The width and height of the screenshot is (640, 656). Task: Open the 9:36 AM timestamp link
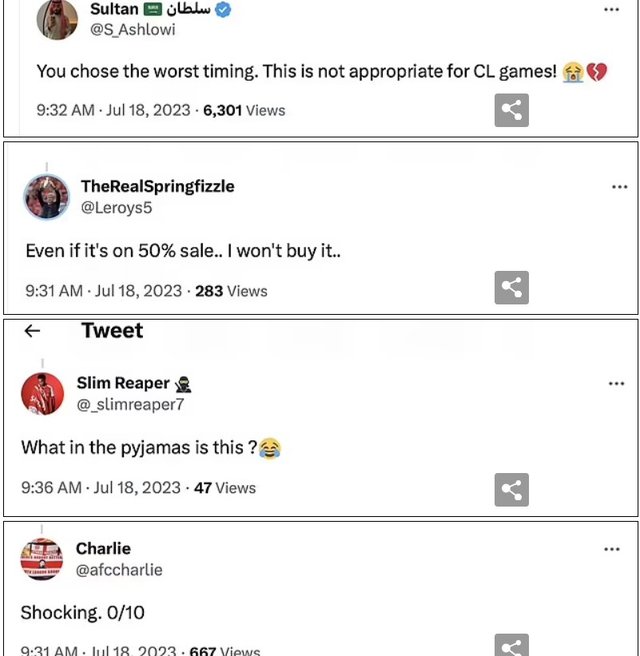[51, 488]
